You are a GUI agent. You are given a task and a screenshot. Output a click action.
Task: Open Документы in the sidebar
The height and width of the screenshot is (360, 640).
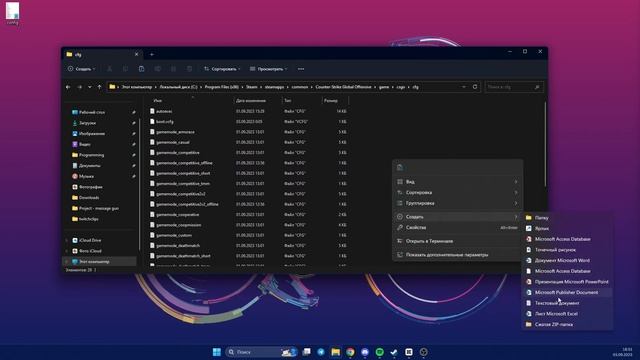coord(90,166)
